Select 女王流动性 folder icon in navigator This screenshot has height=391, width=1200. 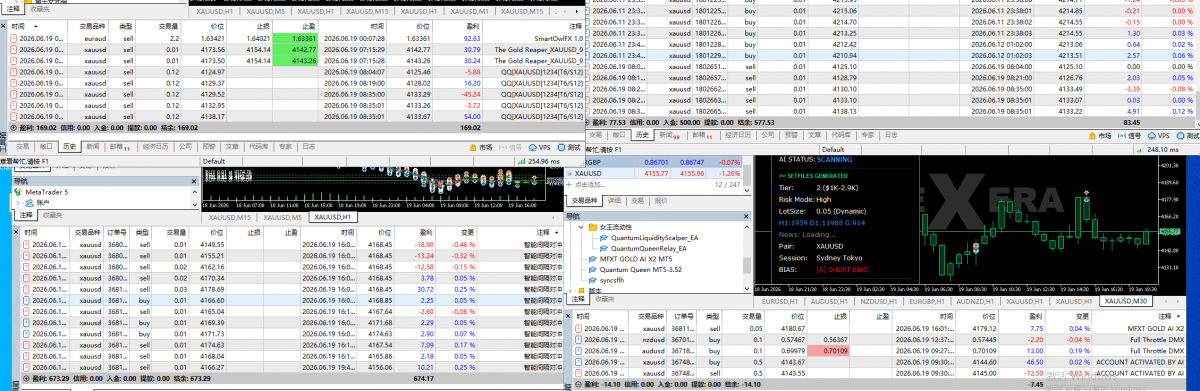592,228
